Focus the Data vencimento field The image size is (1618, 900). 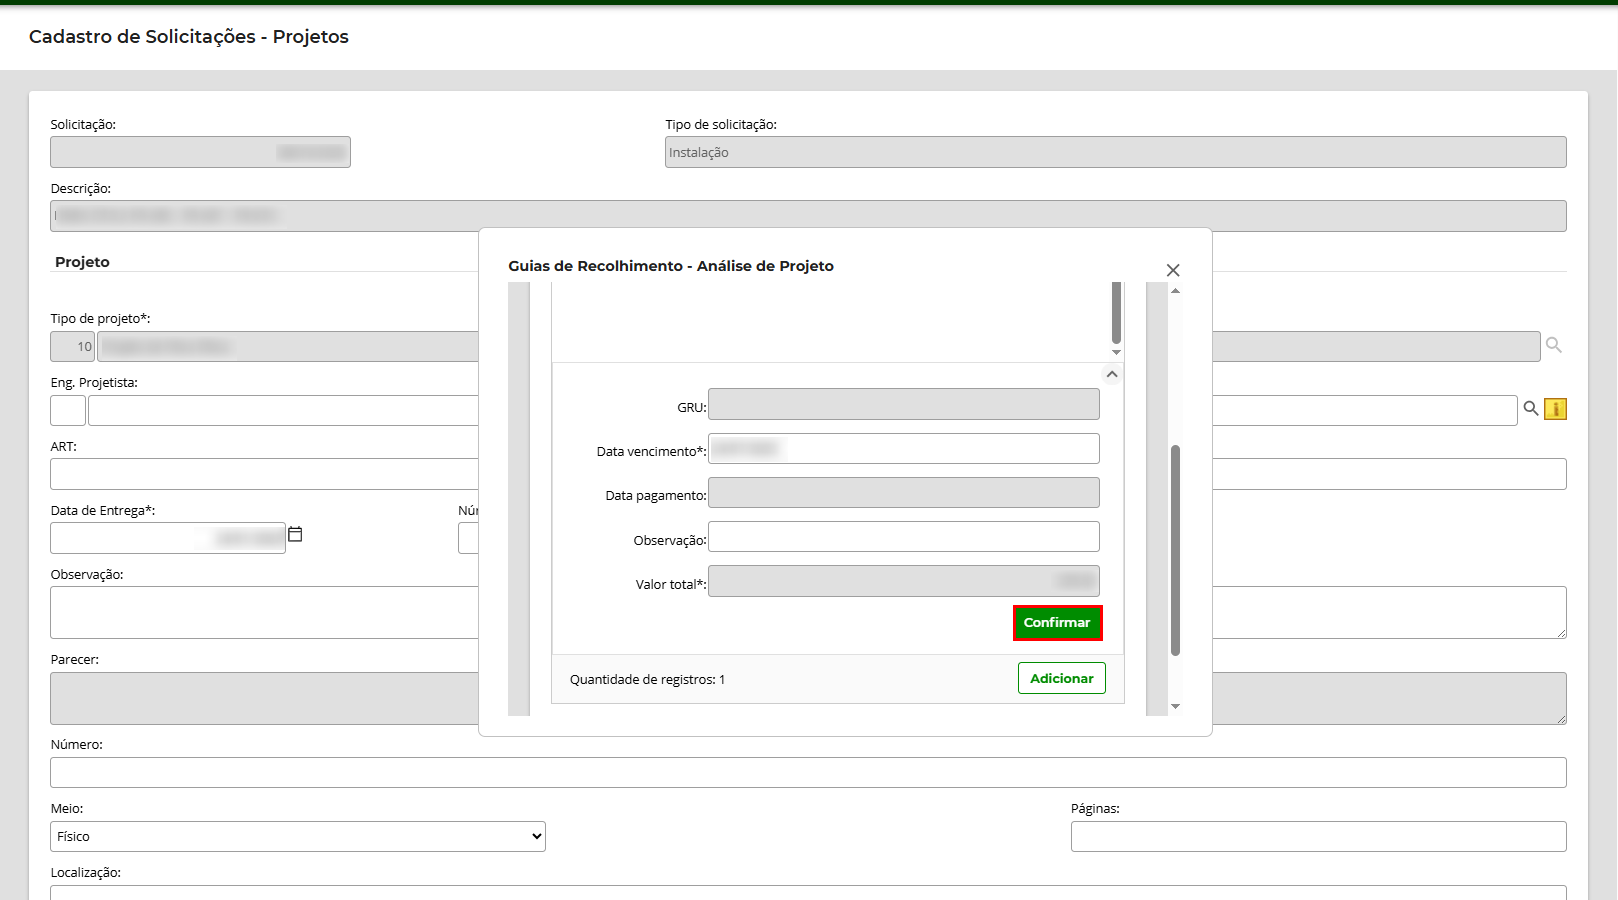(903, 449)
